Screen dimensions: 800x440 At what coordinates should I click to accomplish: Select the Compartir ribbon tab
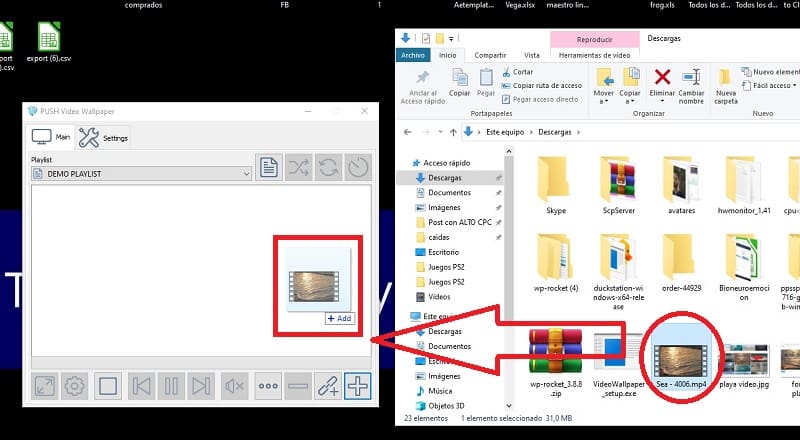[490, 55]
